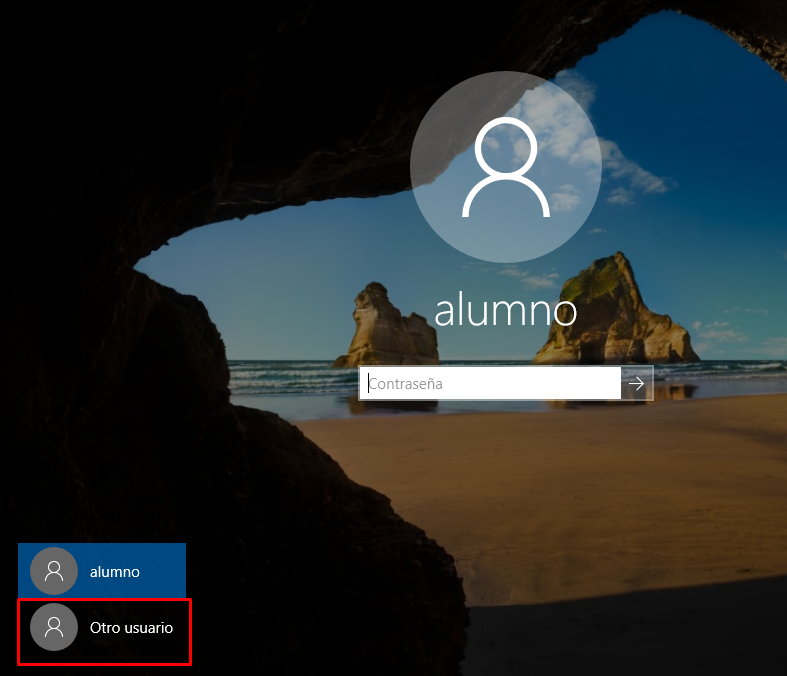The width and height of the screenshot is (787, 676).
Task: Click the avatar icon beside Otro usuario
Action: pos(54,627)
